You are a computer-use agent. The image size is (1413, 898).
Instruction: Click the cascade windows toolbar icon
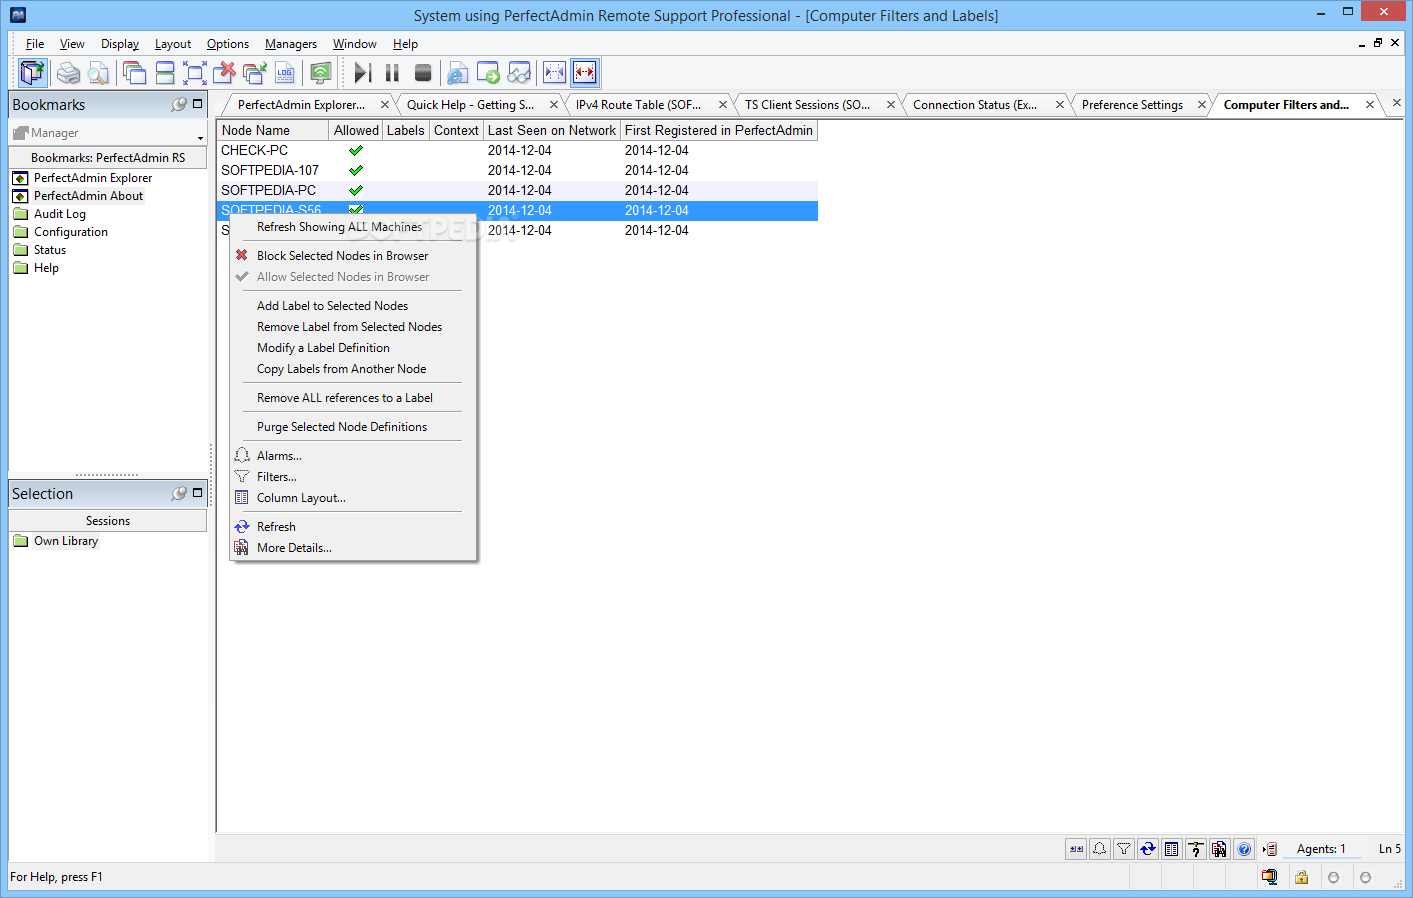tap(134, 73)
